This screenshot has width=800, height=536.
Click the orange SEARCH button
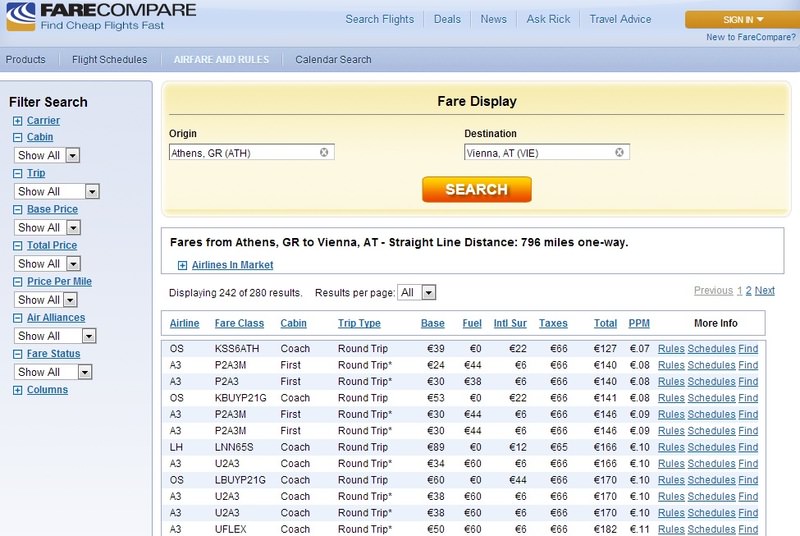[477, 189]
